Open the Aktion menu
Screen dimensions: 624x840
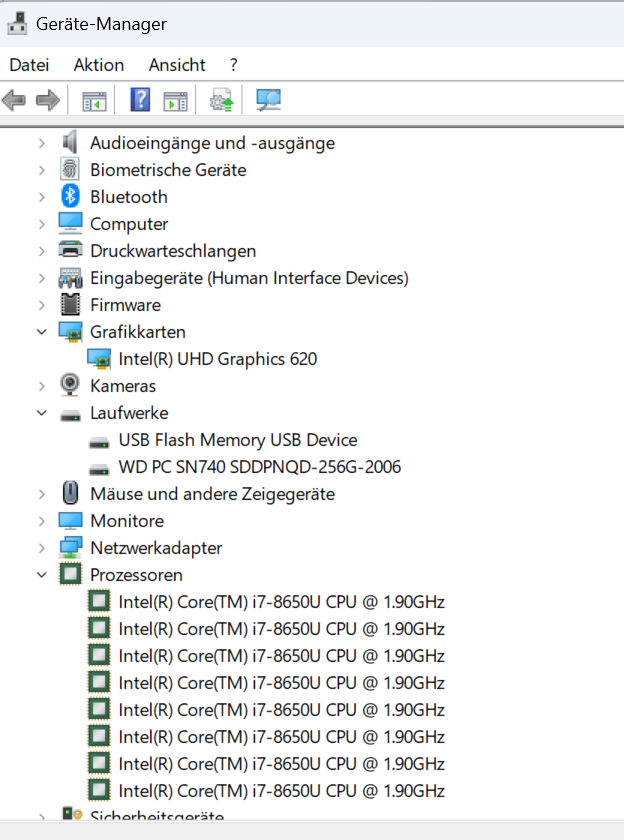point(99,65)
